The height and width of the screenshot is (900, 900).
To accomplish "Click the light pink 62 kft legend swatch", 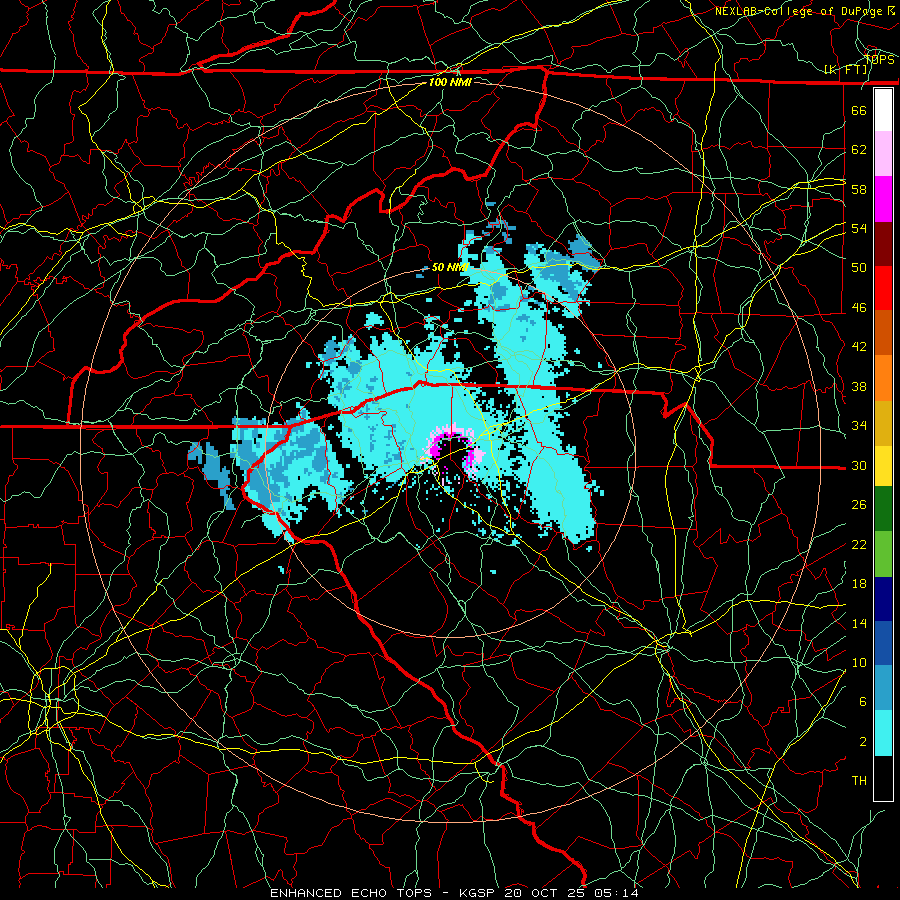I will (x=883, y=154).
